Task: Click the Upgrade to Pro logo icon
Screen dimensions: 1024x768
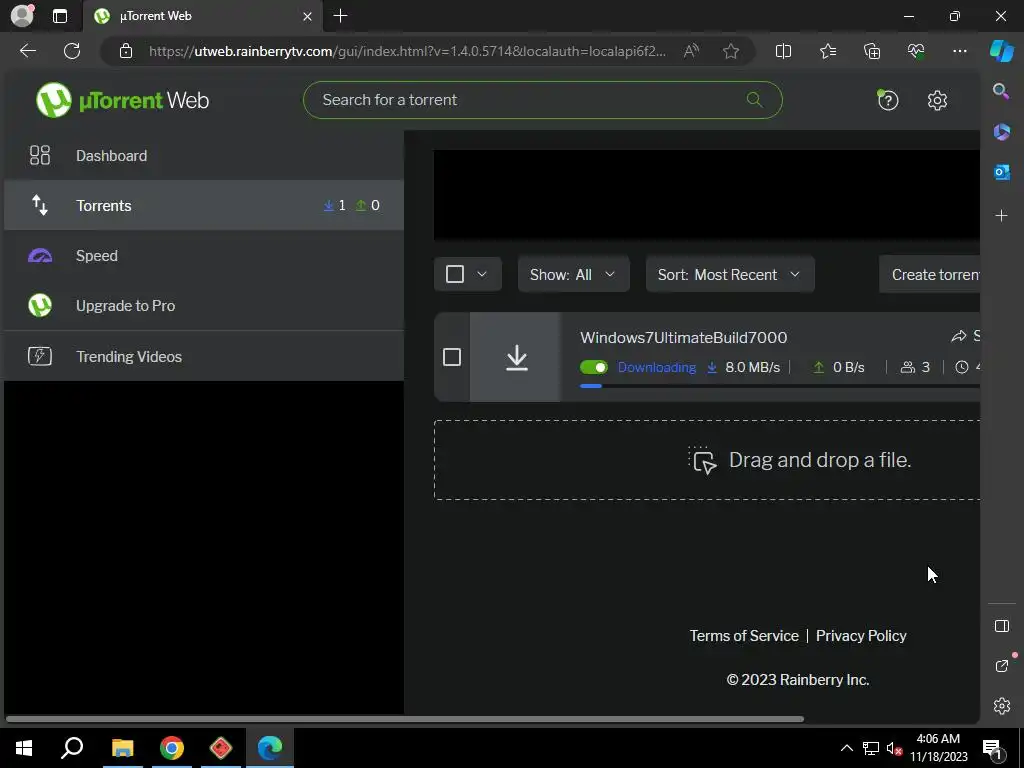Action: tap(40, 305)
